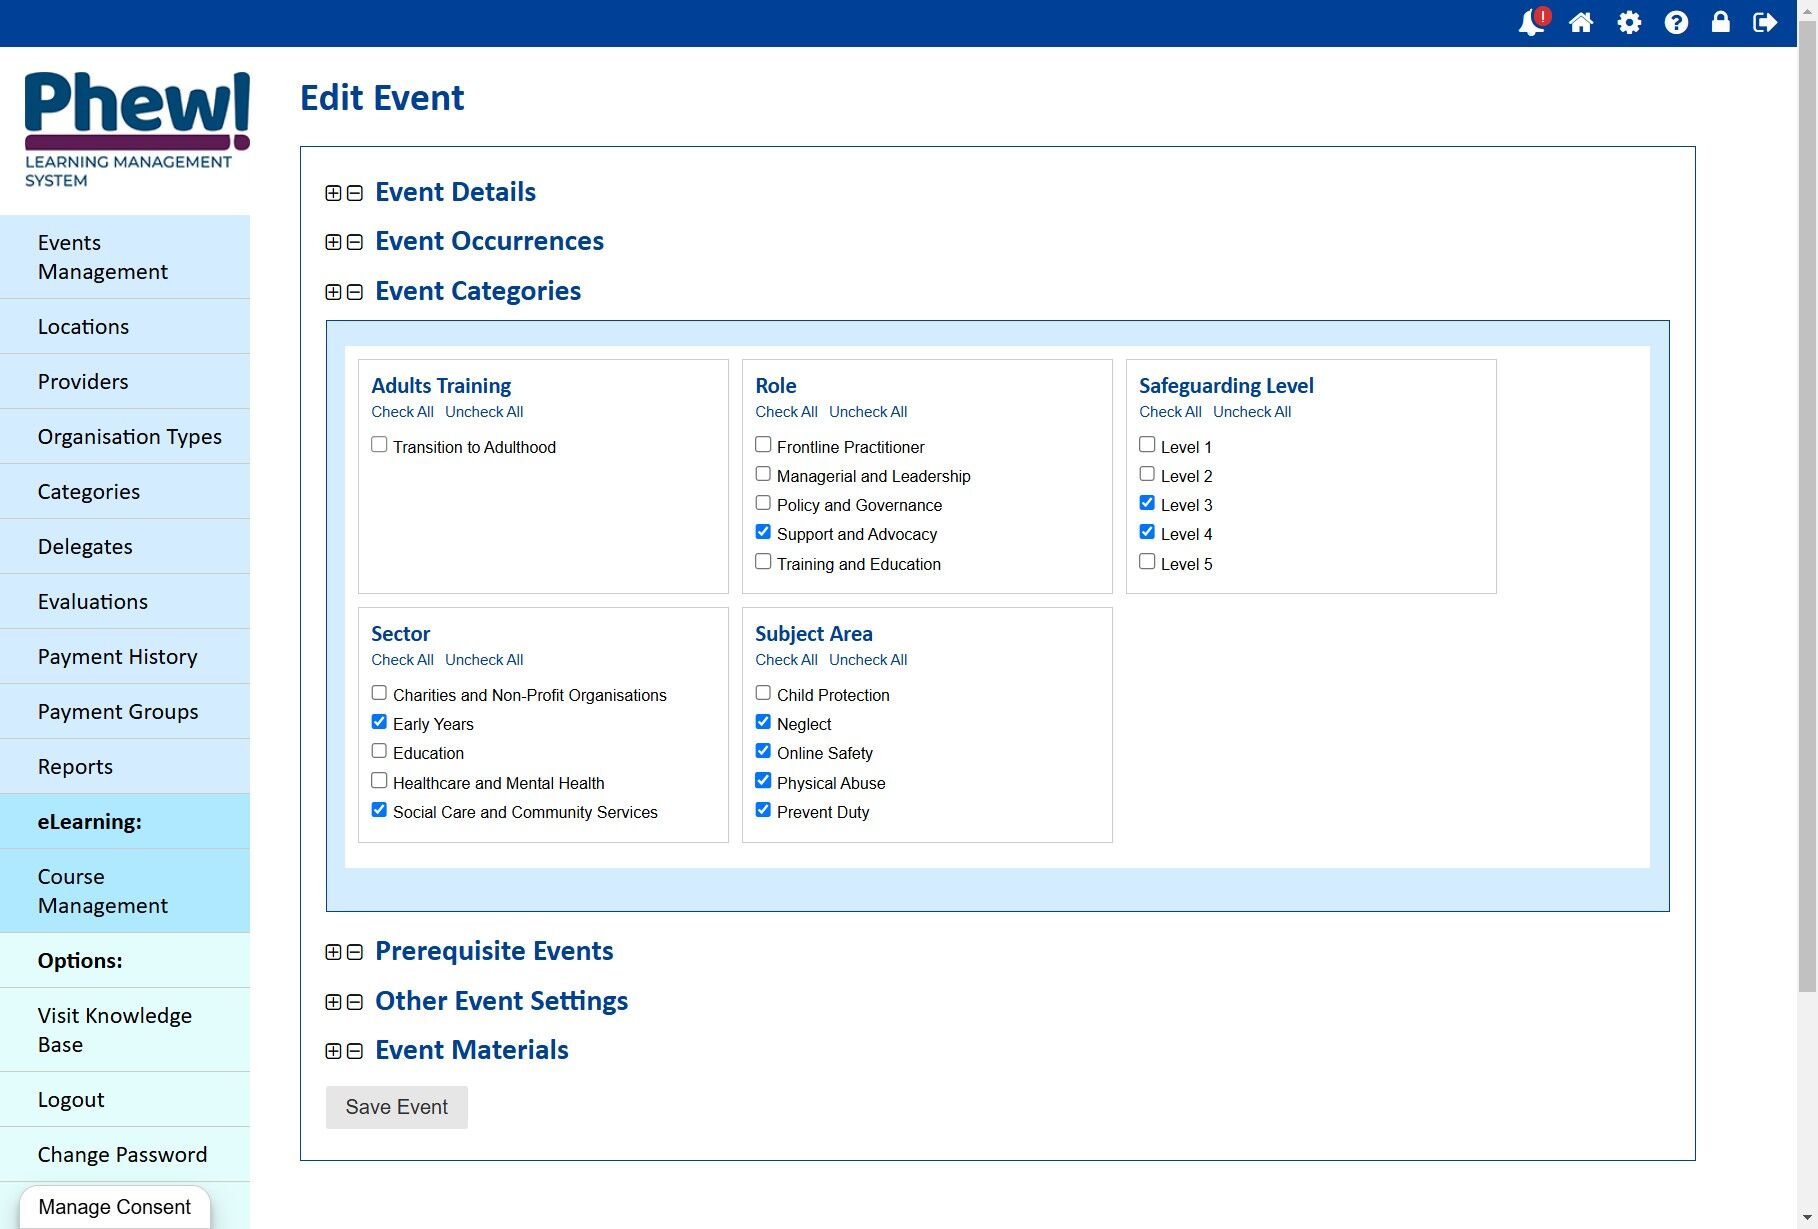The height and width of the screenshot is (1229, 1818).
Task: Expand Event Materials with plus icon
Action: point(333,1051)
